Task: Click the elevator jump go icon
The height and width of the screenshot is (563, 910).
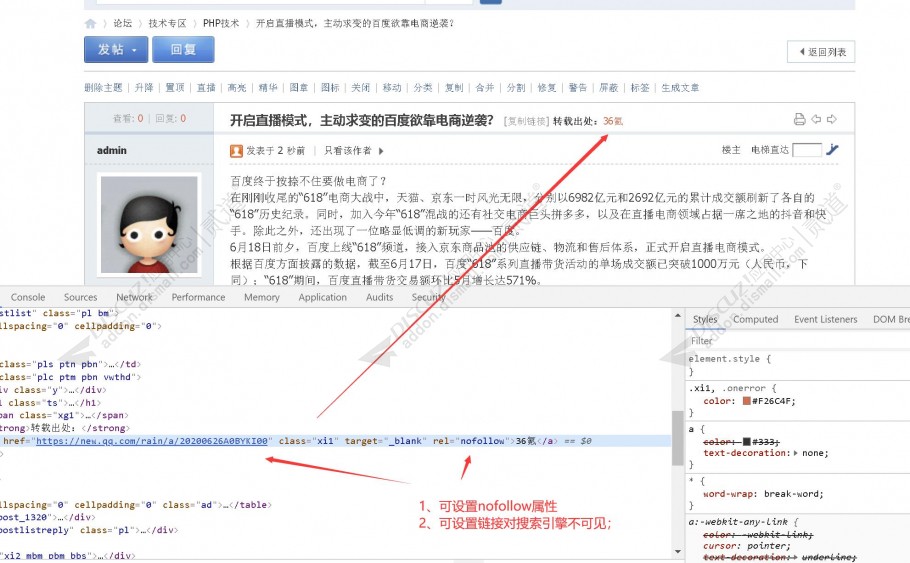Action: point(832,150)
